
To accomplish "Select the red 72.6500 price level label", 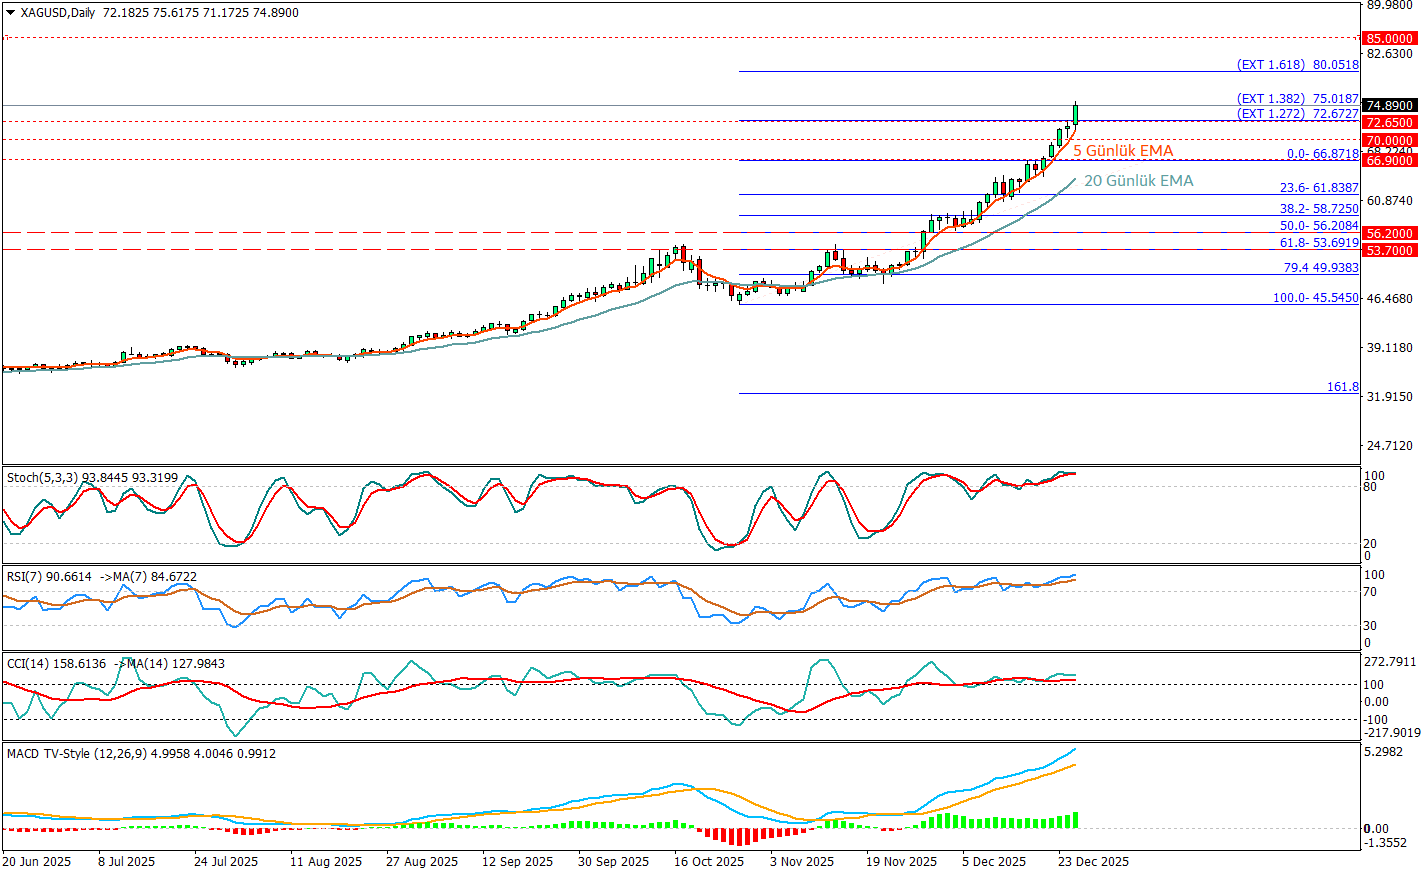I will (1389, 123).
